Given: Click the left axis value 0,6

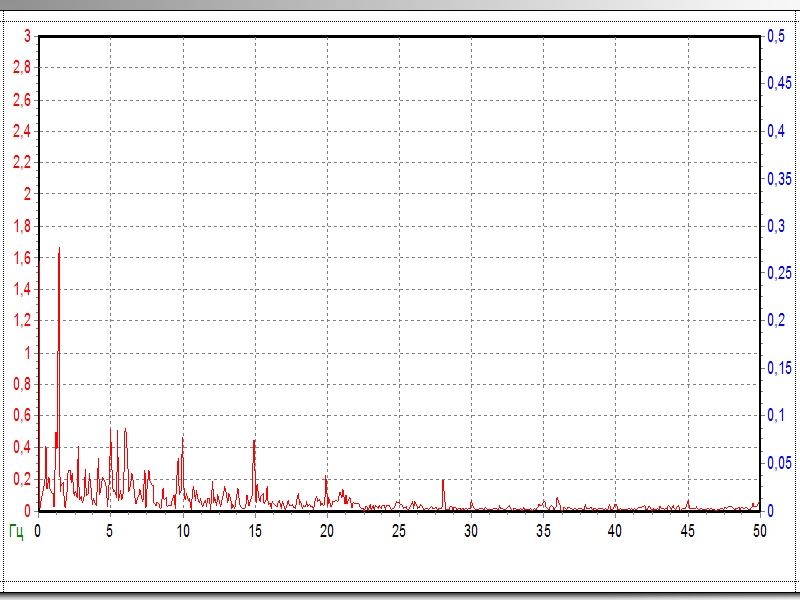Looking at the screenshot, I should (x=22, y=416).
